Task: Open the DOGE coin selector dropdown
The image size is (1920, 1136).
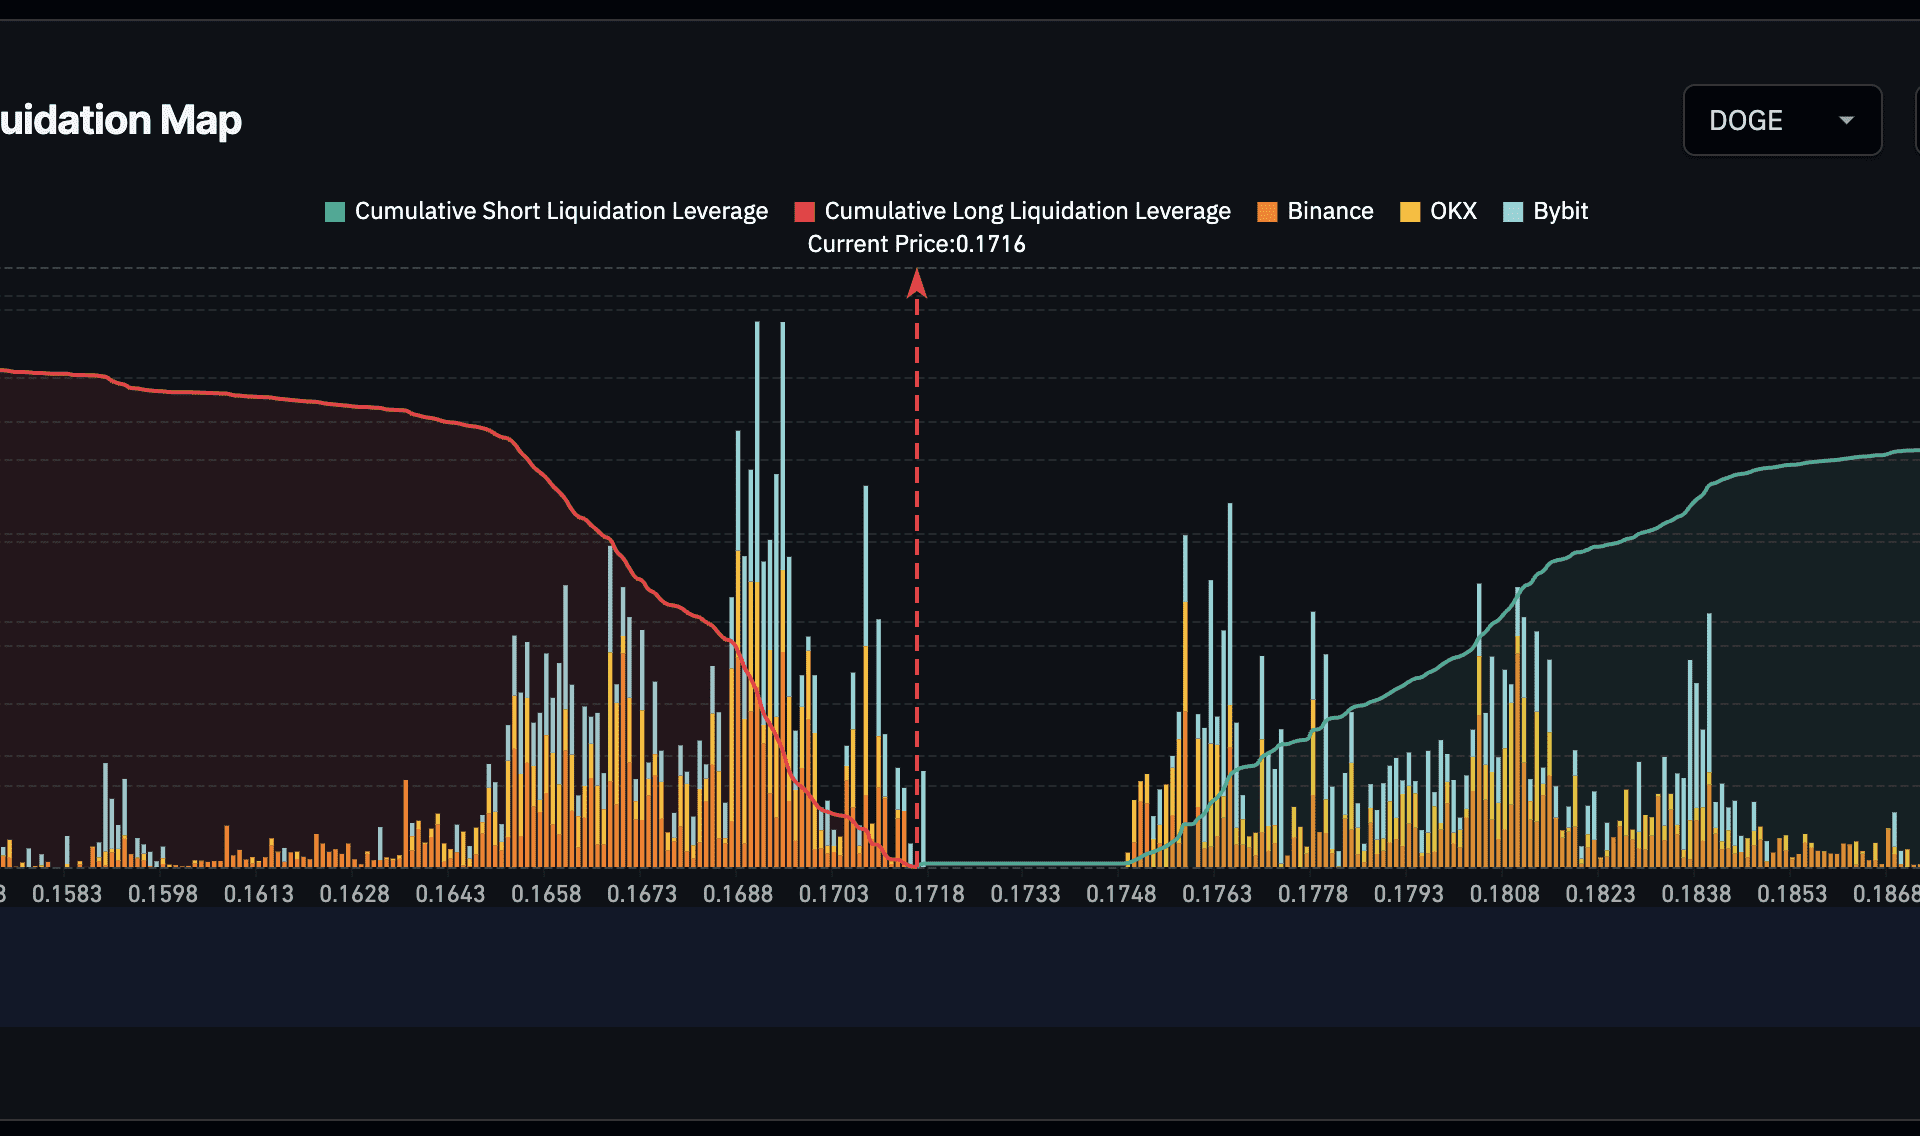Action: [1782, 120]
